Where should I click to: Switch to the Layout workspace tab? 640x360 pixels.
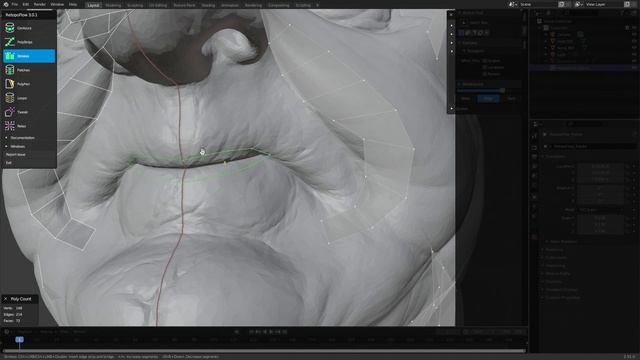[93, 5]
